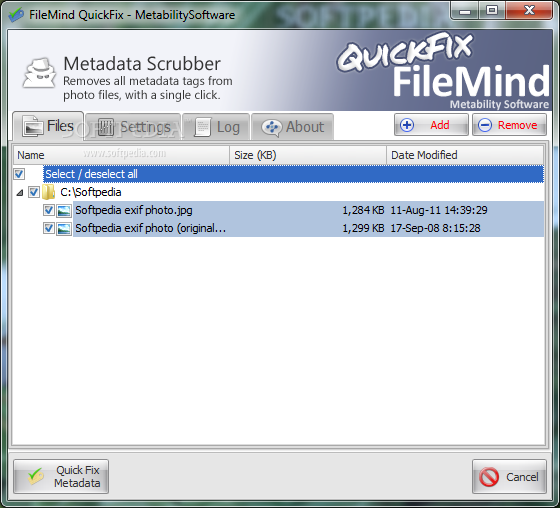This screenshot has width=560, height=508.
Task: Click the Cancel button
Action: [x=509, y=476]
